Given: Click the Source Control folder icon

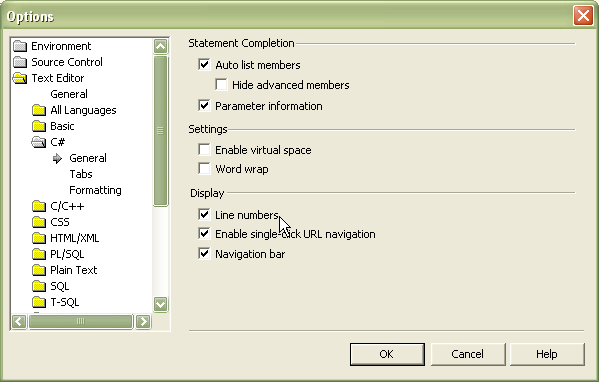Looking at the screenshot, I should 20,62.
